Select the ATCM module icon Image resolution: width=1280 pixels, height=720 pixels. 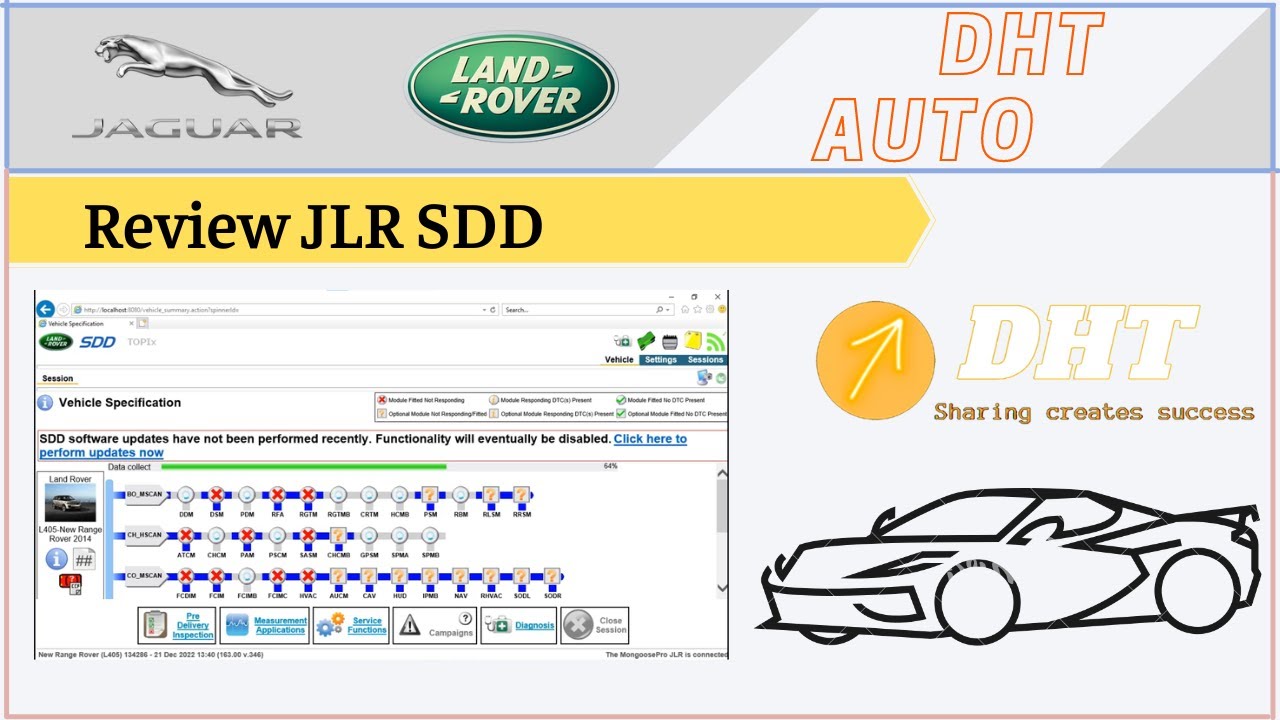(x=186, y=535)
